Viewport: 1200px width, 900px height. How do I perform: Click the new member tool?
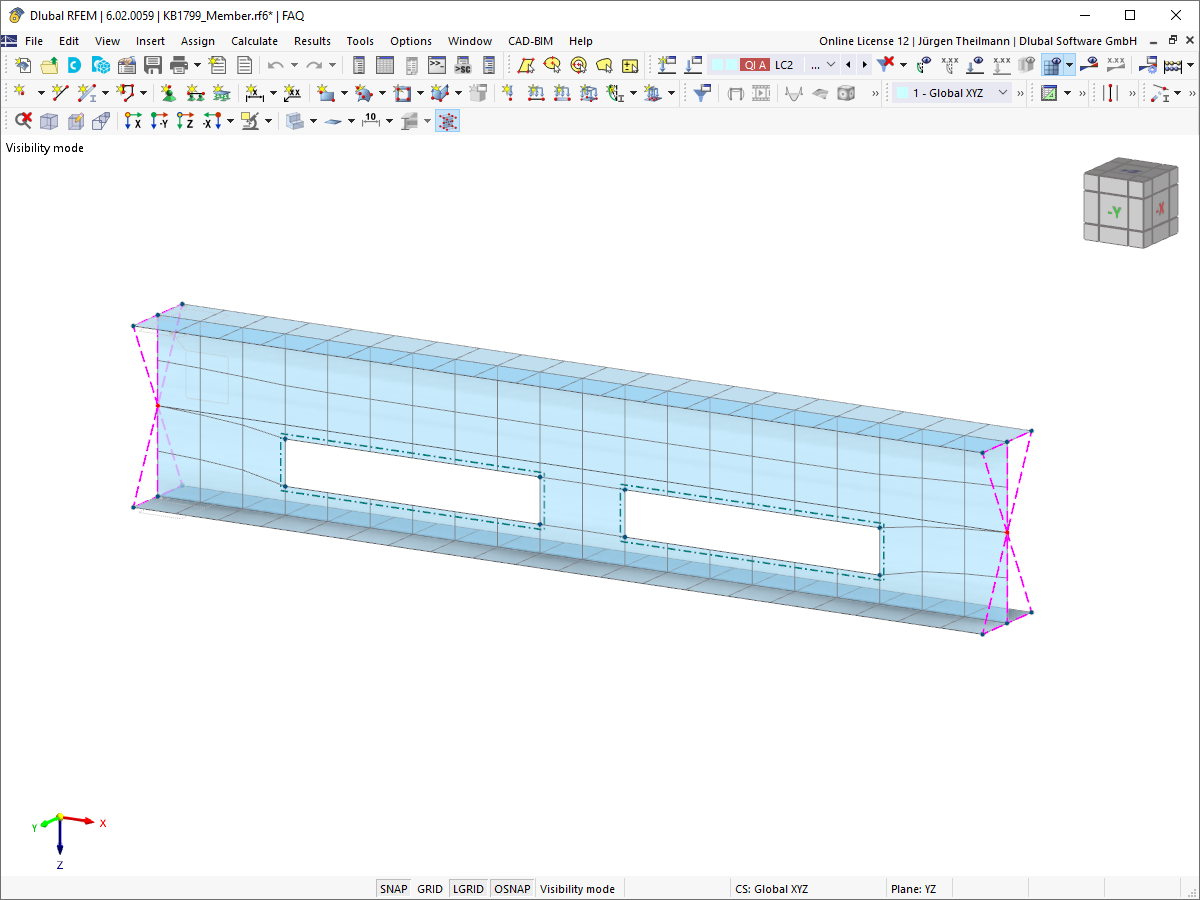tap(87, 92)
